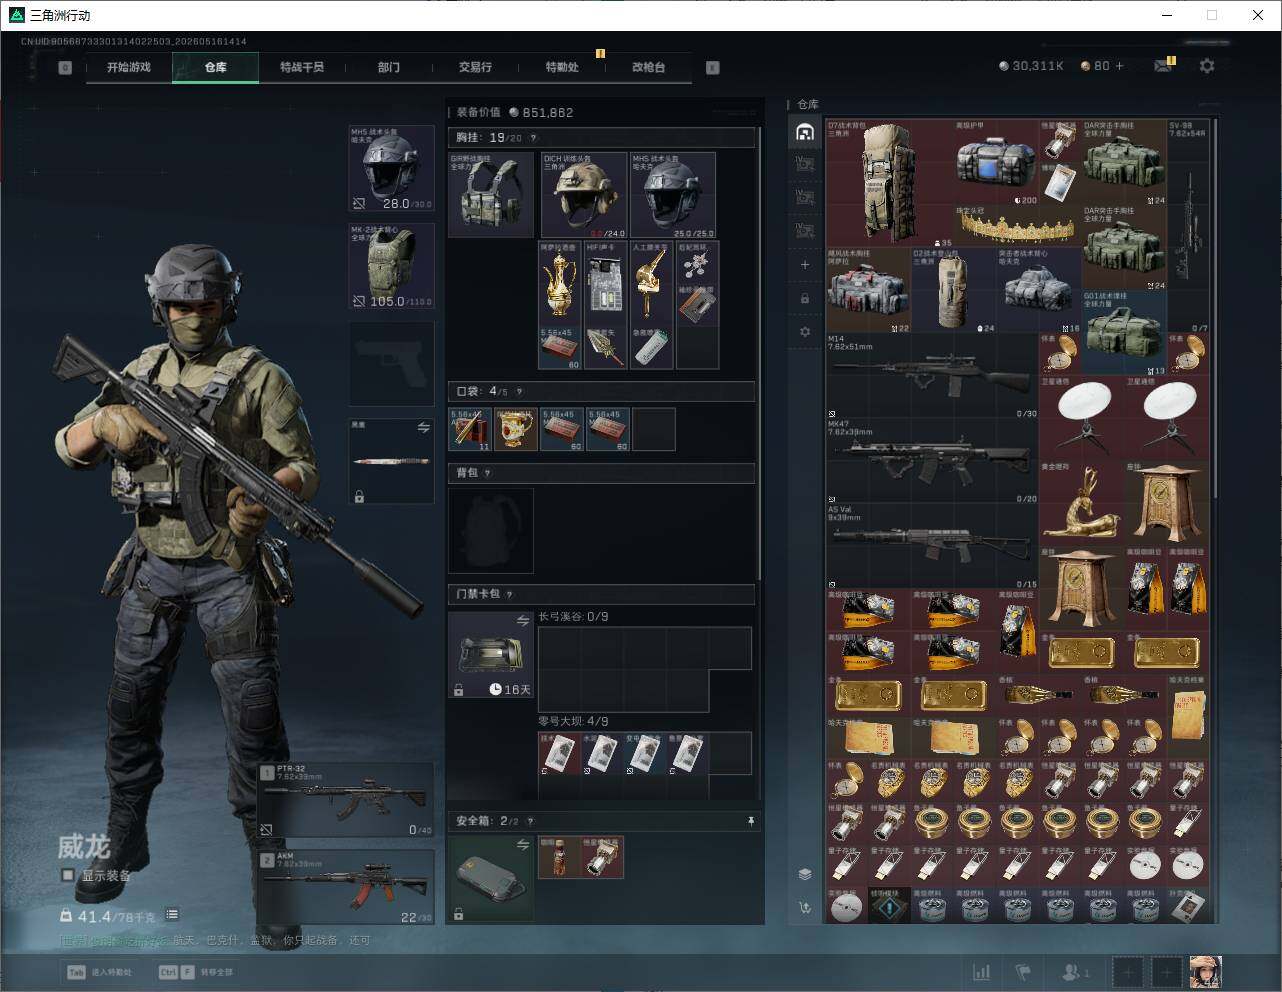Select the D2 tactical hiking bag
The width and height of the screenshot is (1282, 992).
coord(953,290)
